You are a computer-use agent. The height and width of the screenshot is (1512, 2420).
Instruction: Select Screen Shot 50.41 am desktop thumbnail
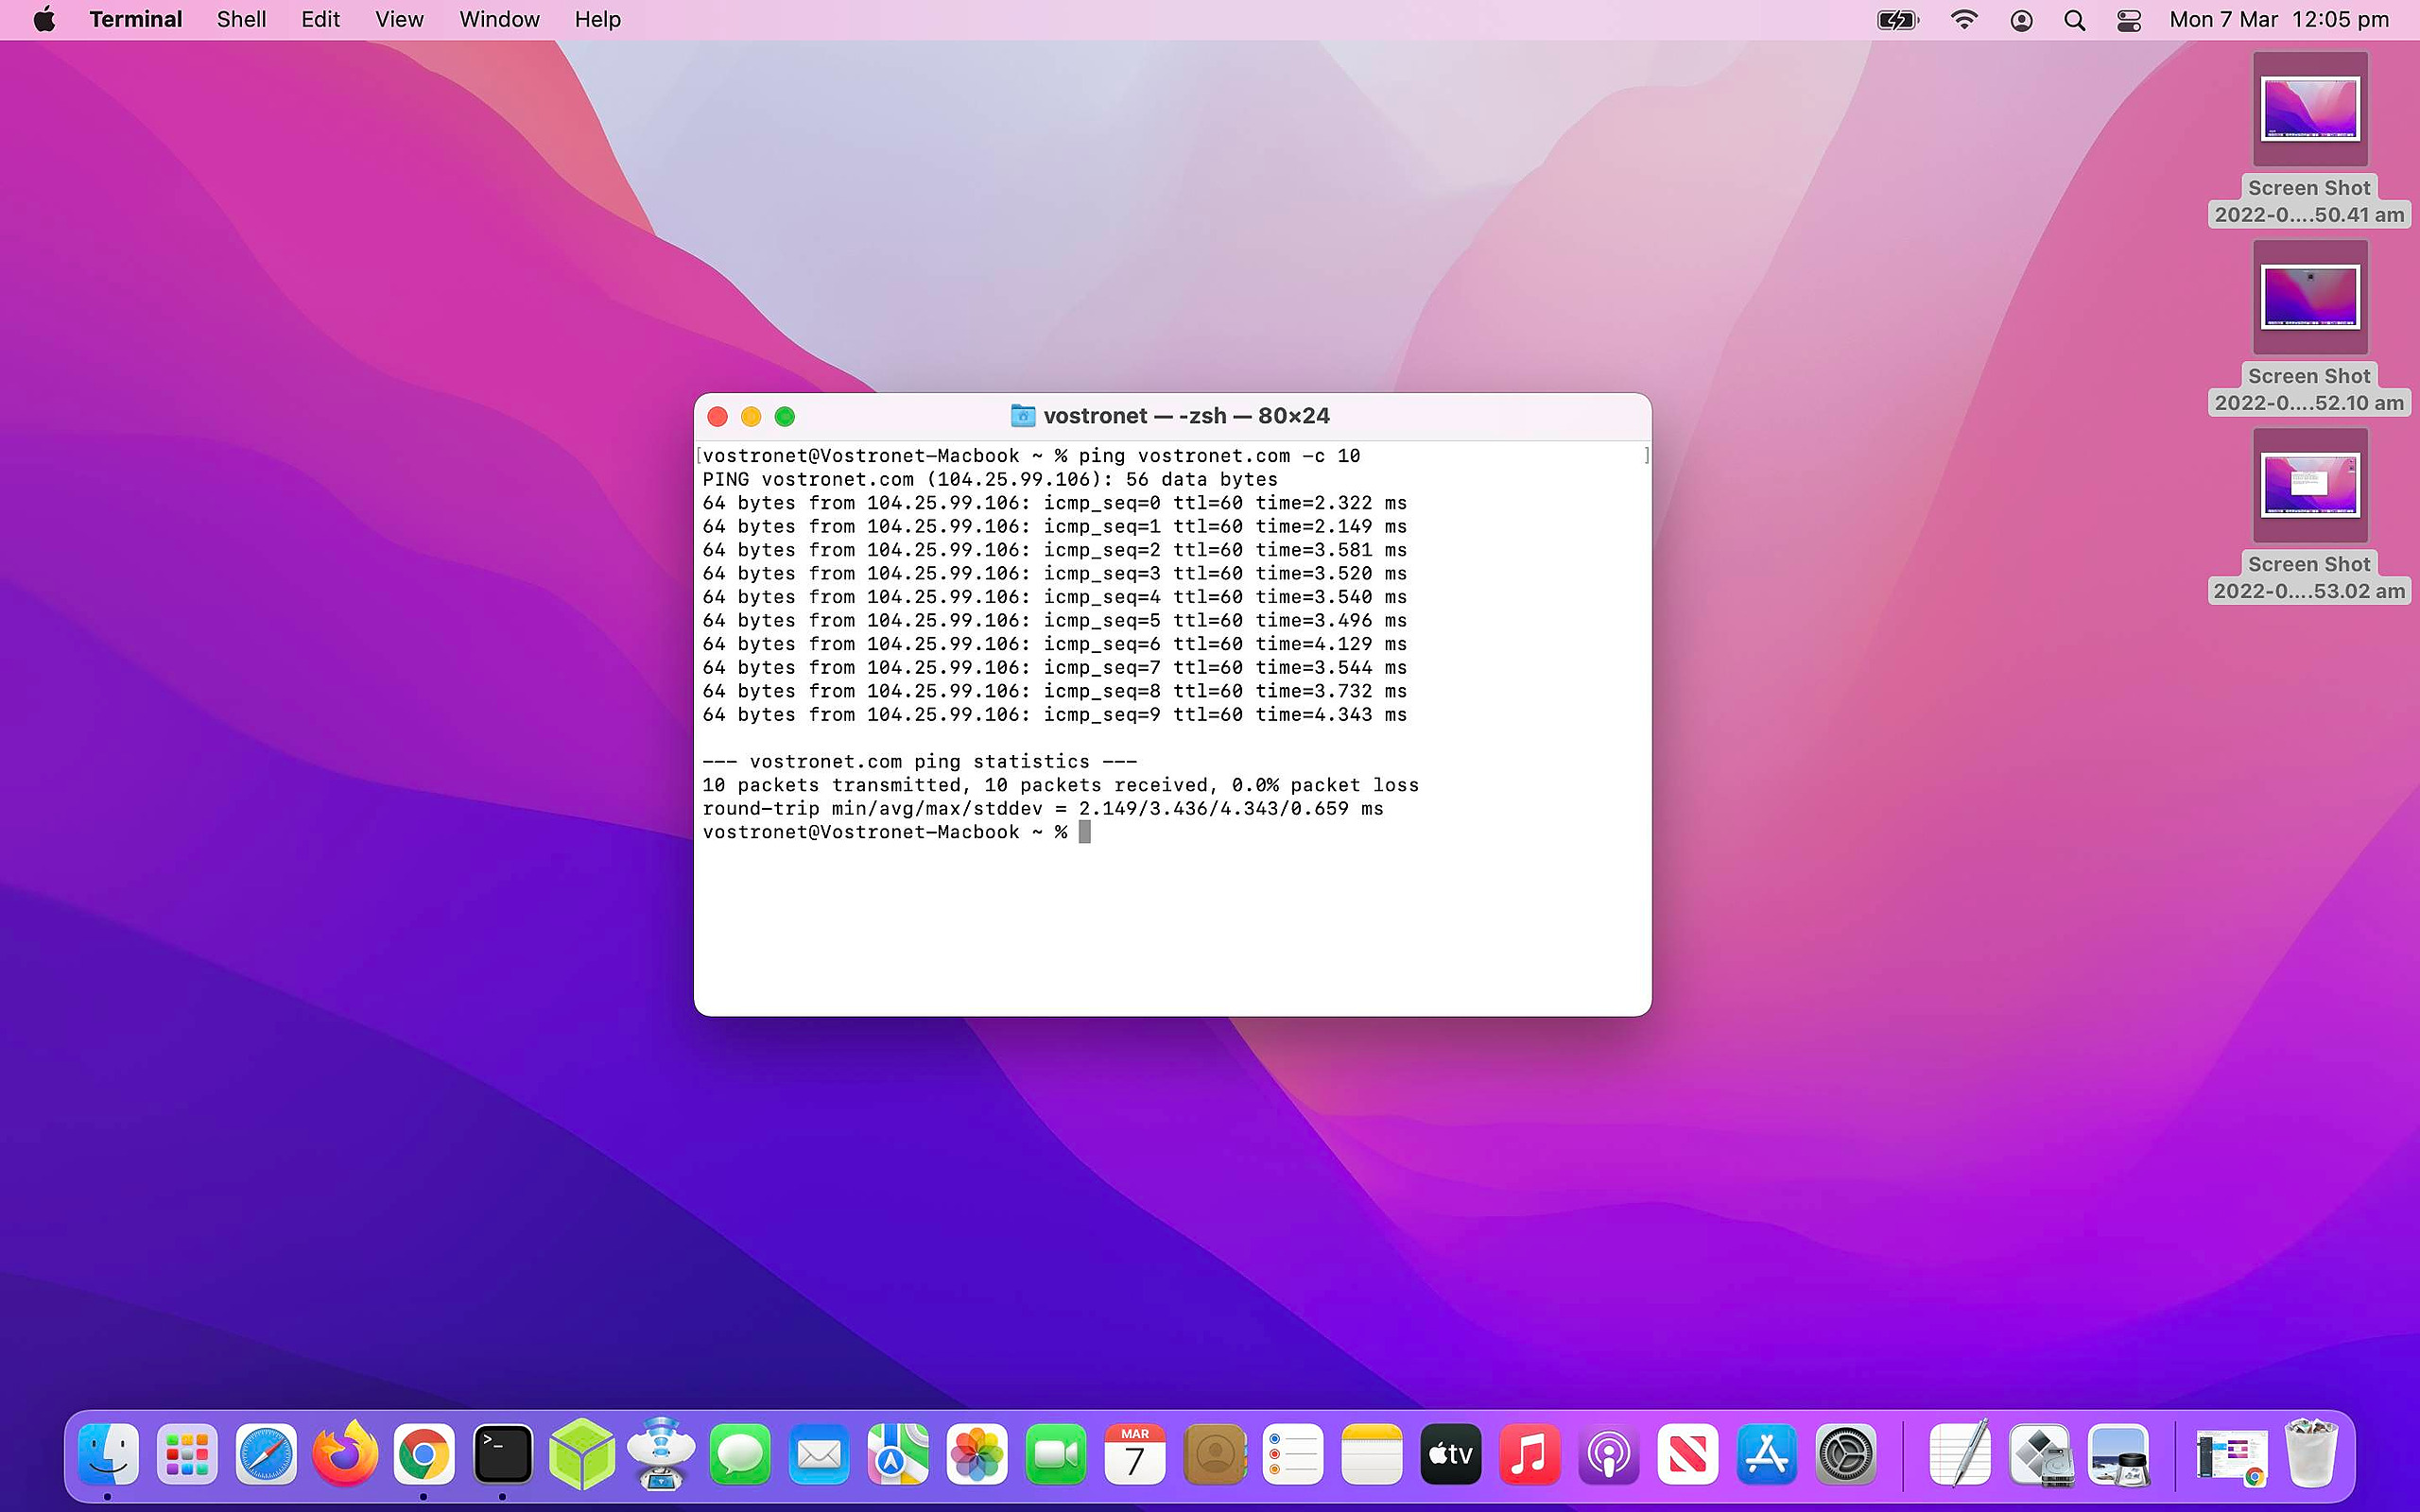2309,110
